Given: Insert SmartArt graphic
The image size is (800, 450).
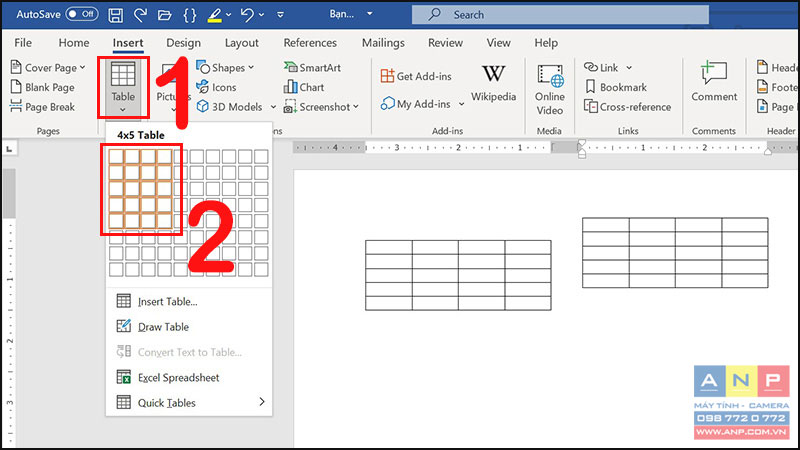Looking at the screenshot, I should point(312,67).
